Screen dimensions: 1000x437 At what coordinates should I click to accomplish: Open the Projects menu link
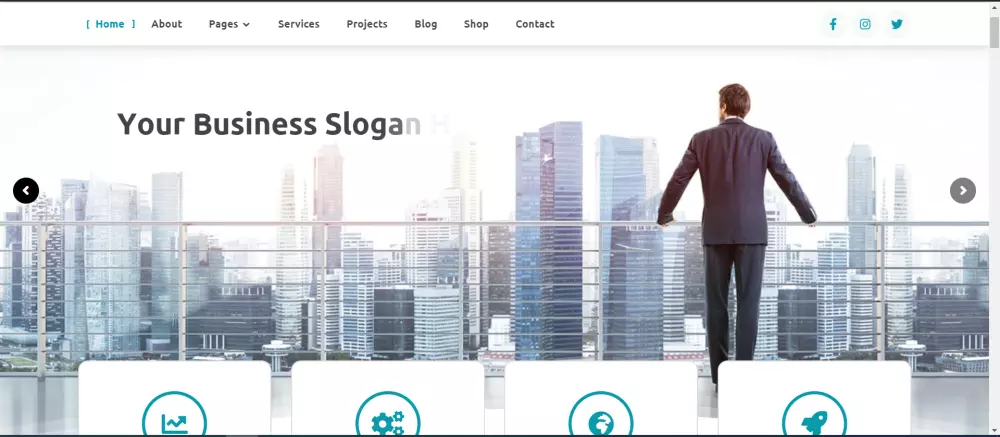367,24
